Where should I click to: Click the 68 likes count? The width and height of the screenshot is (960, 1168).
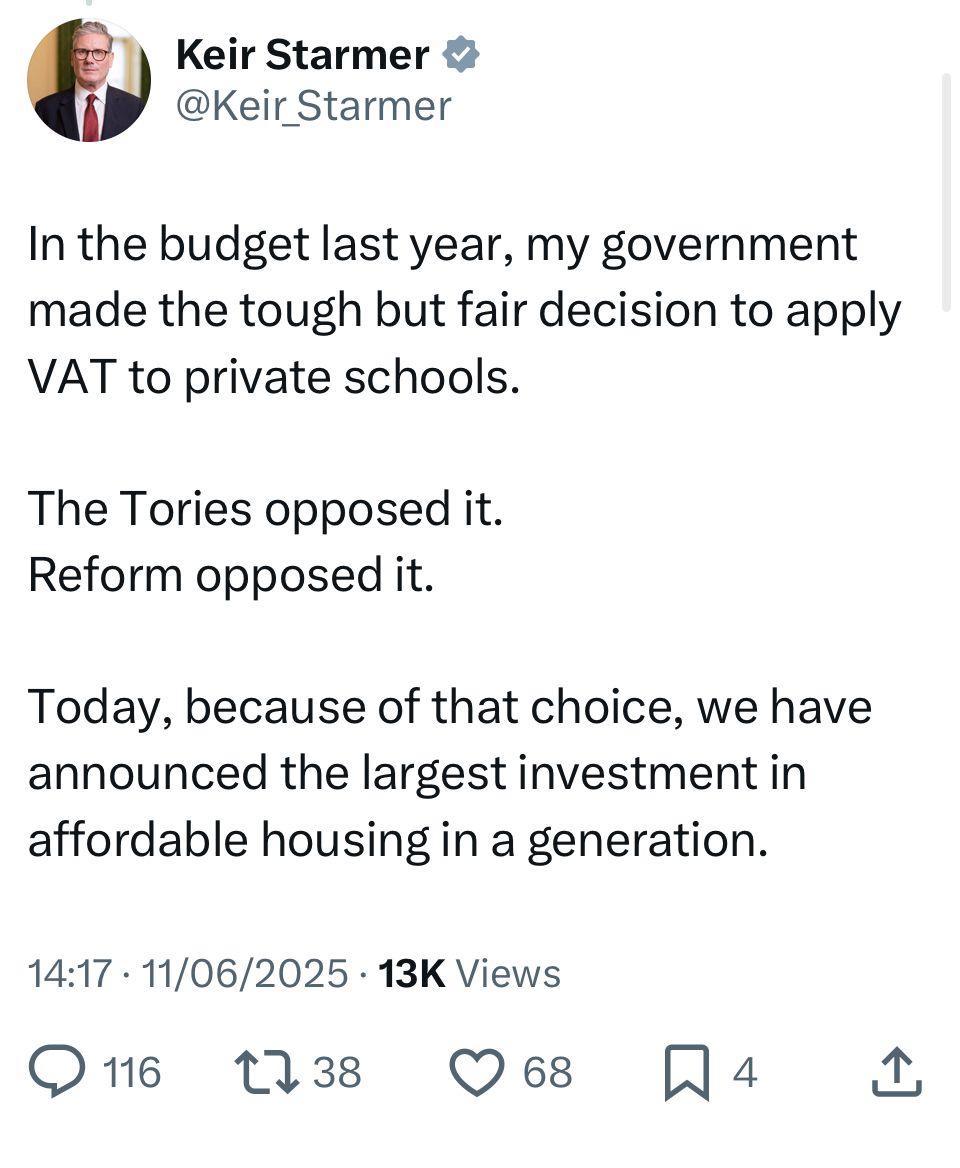tap(547, 1073)
